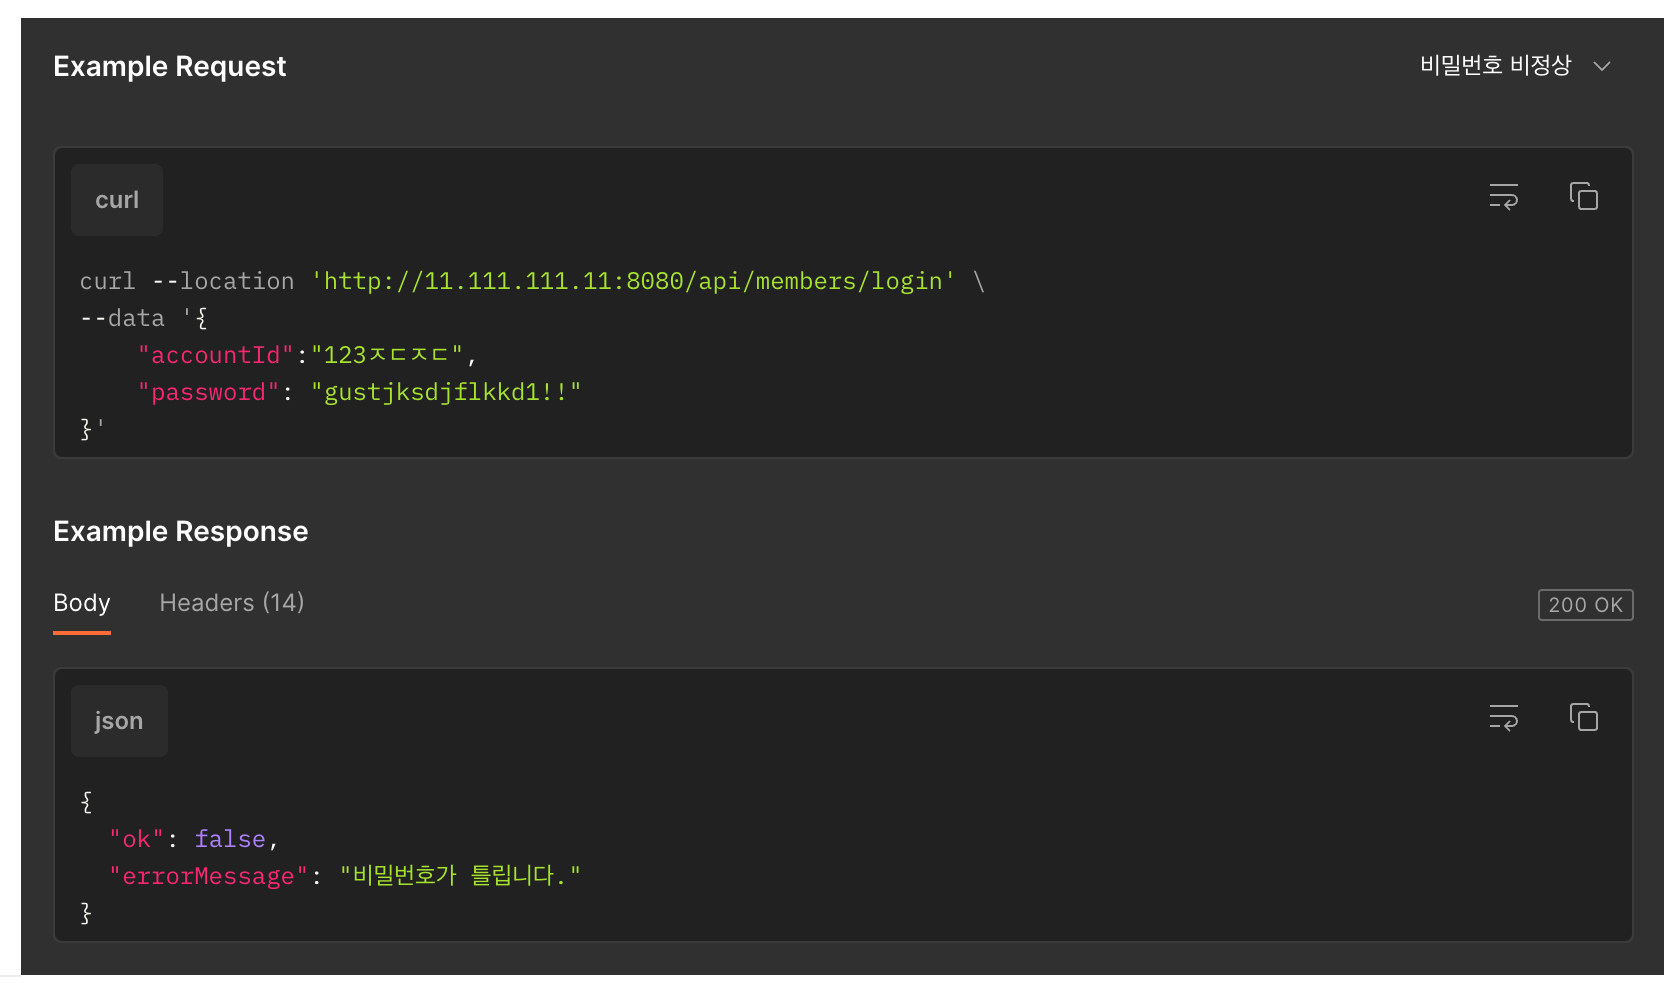Image resolution: width=1664 pixels, height=990 pixels.
Task: Click the json format label
Action: click(119, 721)
